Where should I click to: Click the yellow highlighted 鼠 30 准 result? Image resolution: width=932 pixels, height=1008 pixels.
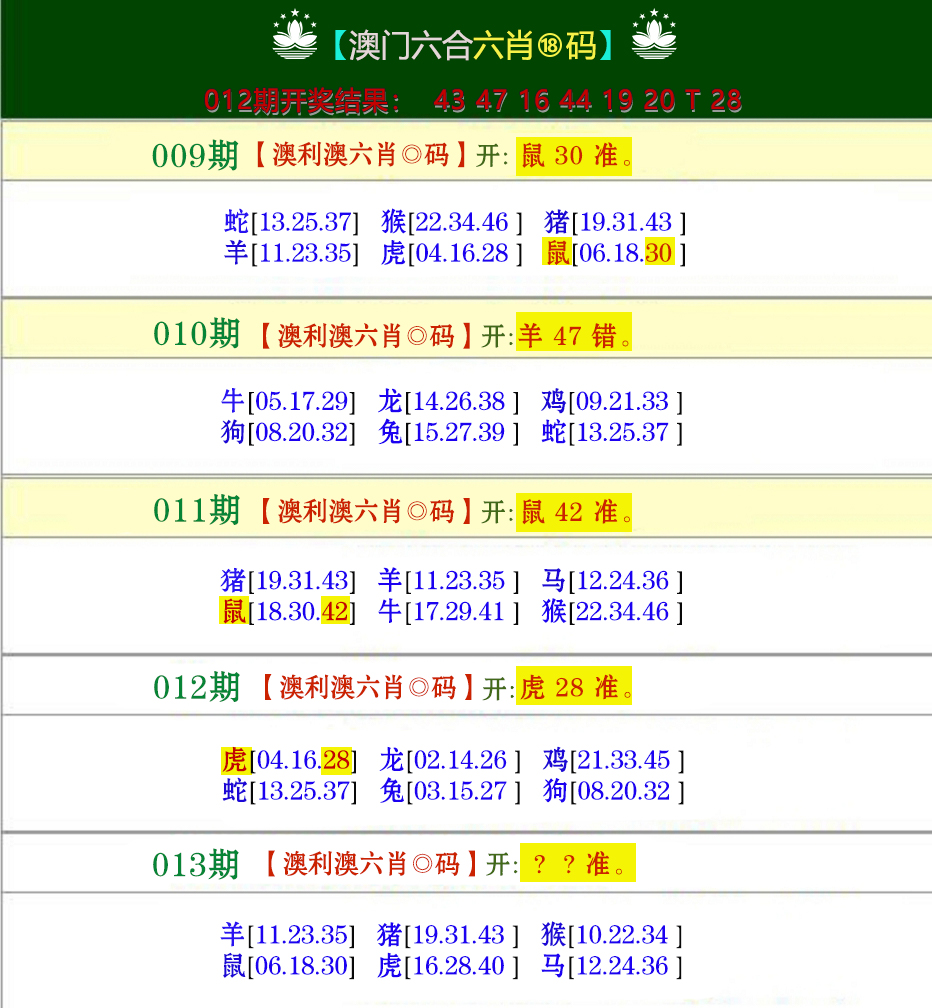572,156
